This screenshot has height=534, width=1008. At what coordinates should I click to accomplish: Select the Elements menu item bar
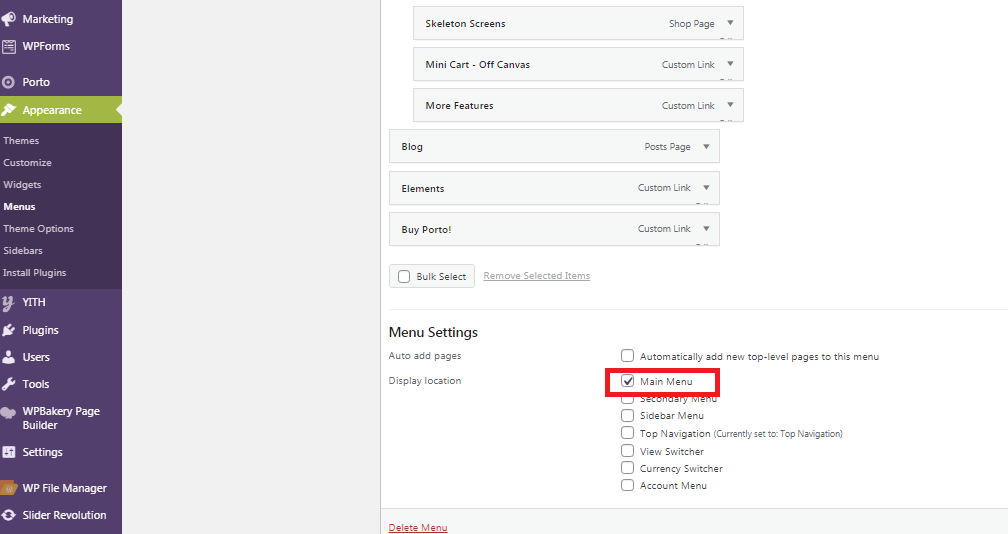click(554, 188)
